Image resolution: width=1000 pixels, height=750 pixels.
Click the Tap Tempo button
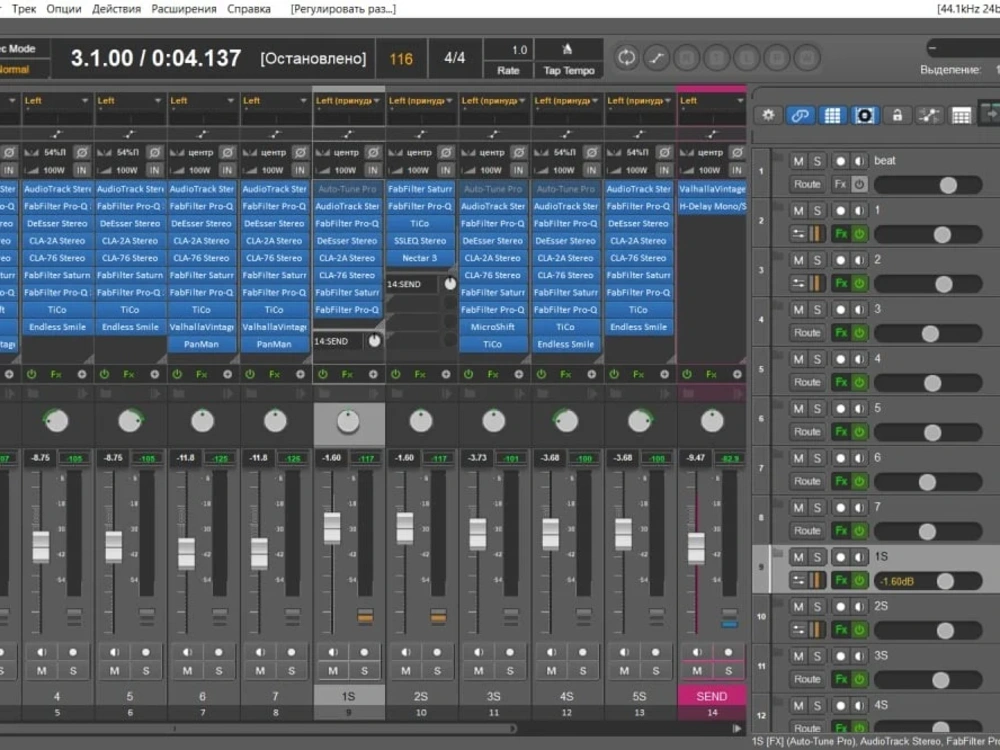[569, 70]
